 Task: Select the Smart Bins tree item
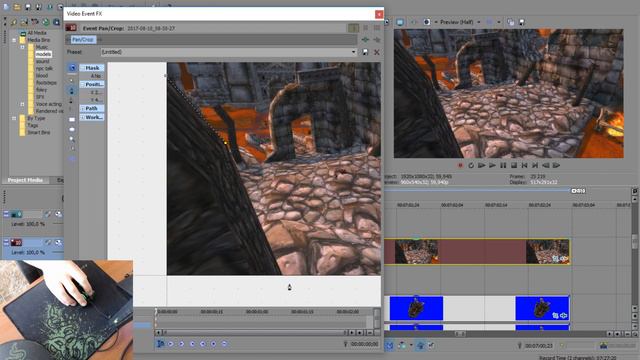[x=38, y=133]
